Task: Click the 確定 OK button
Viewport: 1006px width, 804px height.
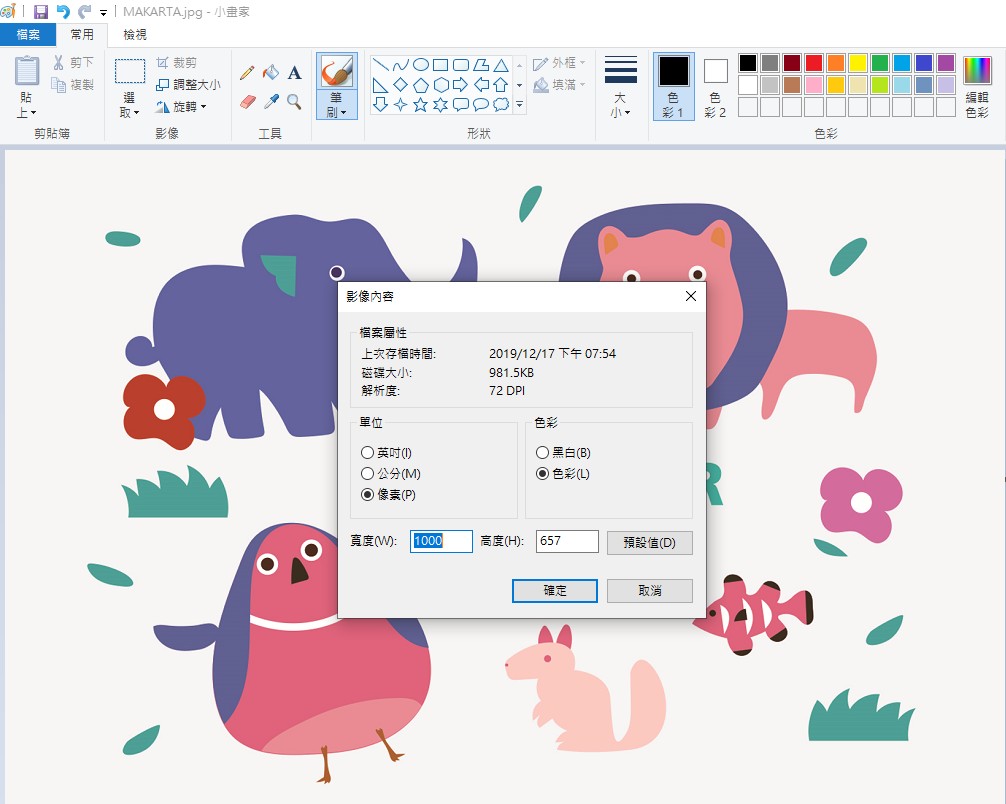Action: click(555, 591)
